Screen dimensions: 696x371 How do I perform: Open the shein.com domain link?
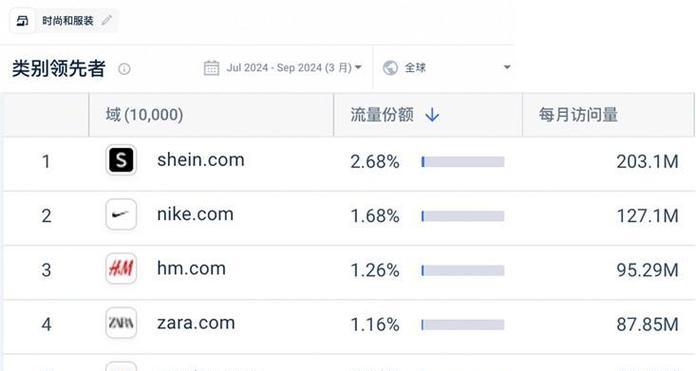click(x=201, y=160)
